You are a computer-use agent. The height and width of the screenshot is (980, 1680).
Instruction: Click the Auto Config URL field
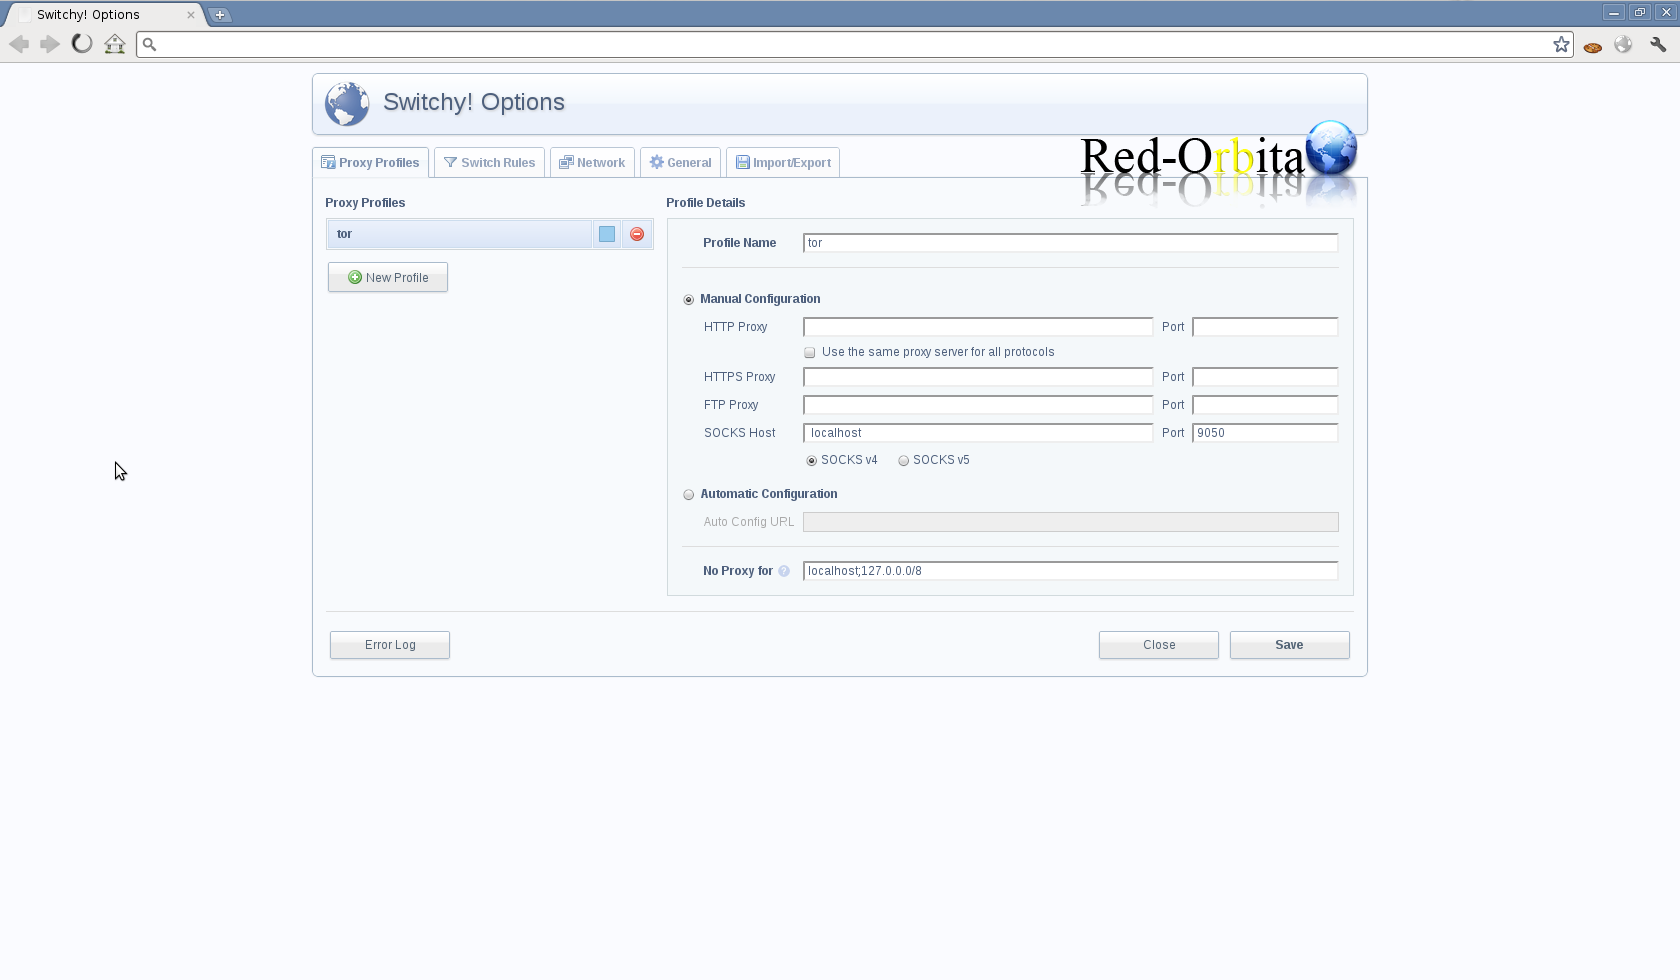click(1070, 522)
